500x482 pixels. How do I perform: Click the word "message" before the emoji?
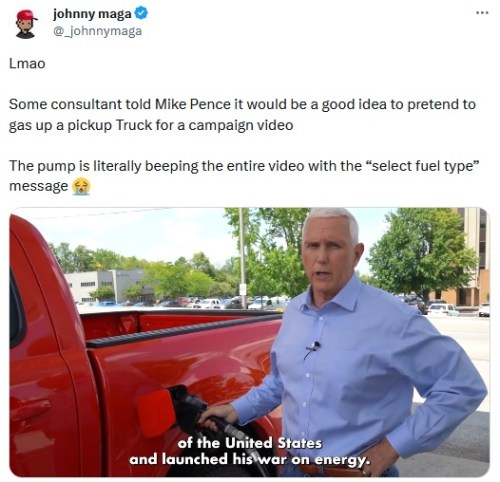coord(38,186)
